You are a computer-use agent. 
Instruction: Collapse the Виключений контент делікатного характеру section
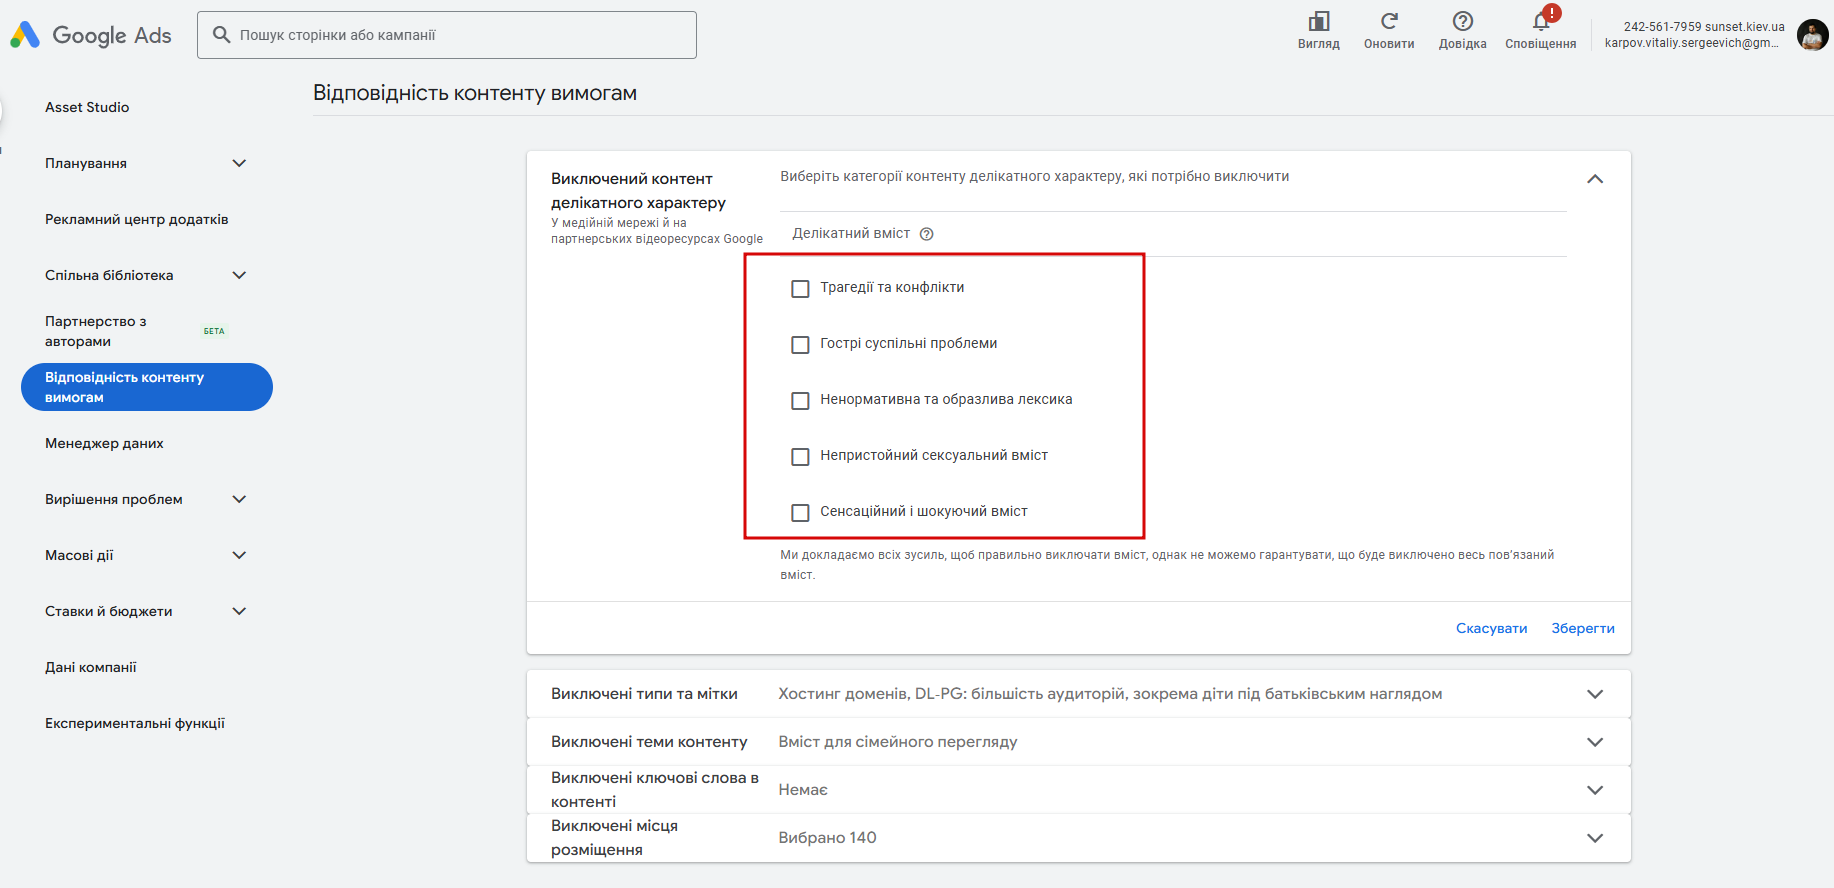1595,179
